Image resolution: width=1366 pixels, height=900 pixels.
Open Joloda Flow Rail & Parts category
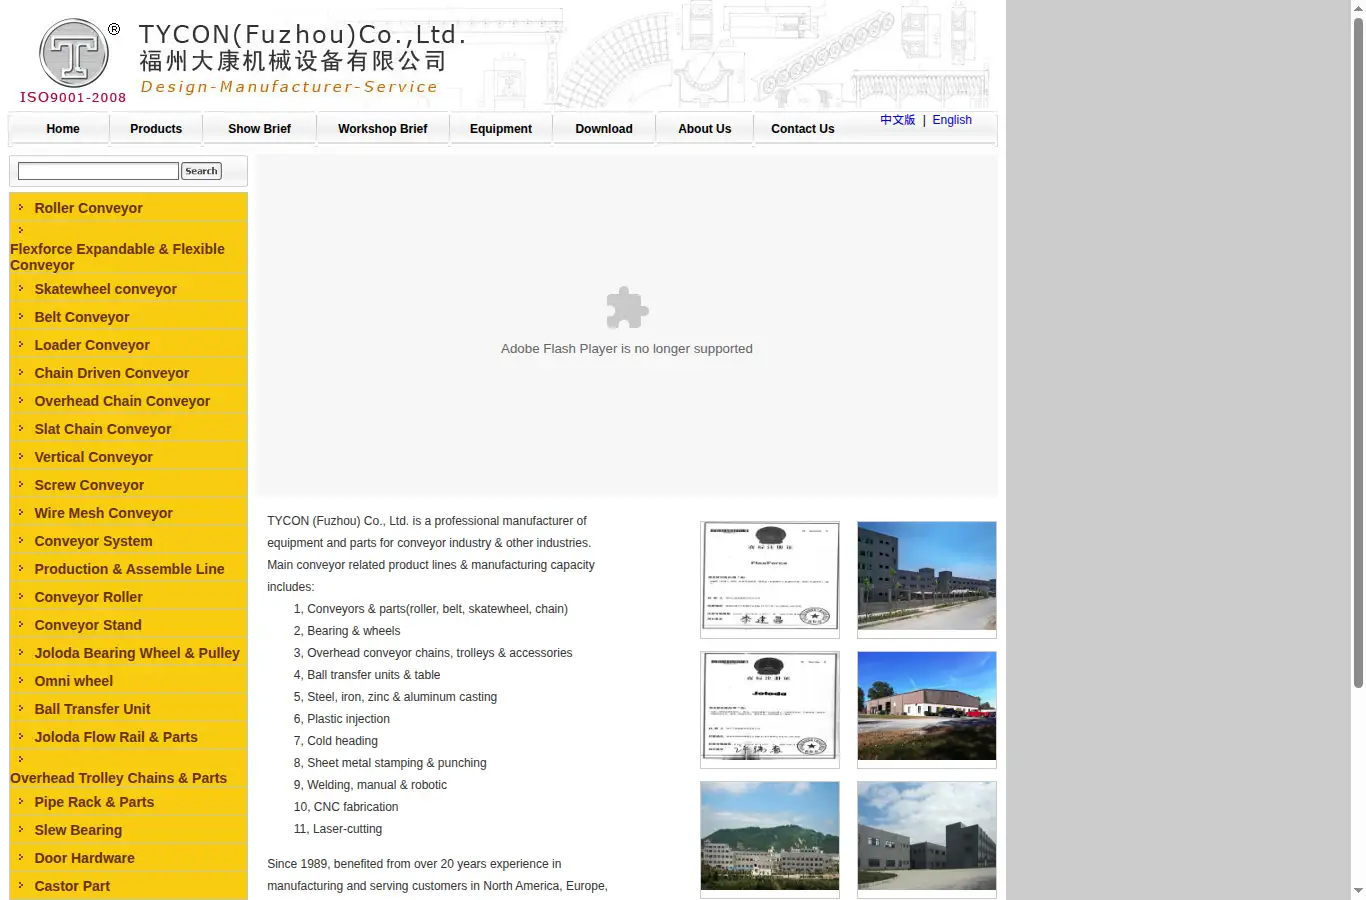(116, 737)
